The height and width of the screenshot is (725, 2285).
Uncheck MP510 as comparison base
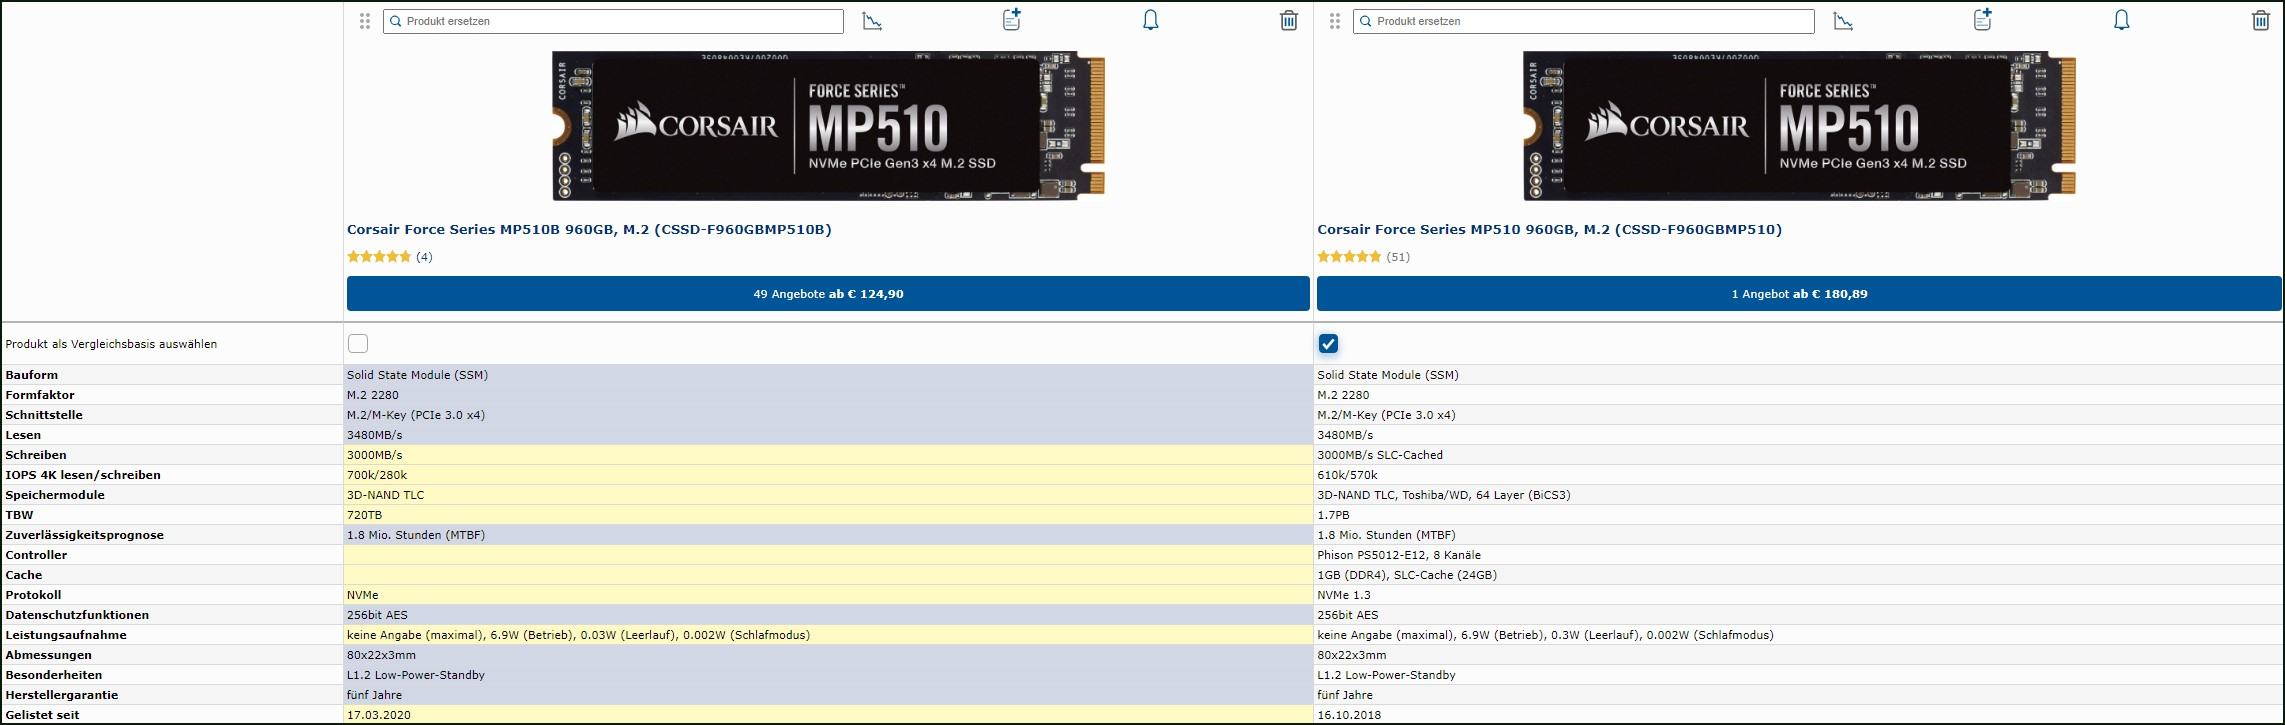[x=1328, y=344]
